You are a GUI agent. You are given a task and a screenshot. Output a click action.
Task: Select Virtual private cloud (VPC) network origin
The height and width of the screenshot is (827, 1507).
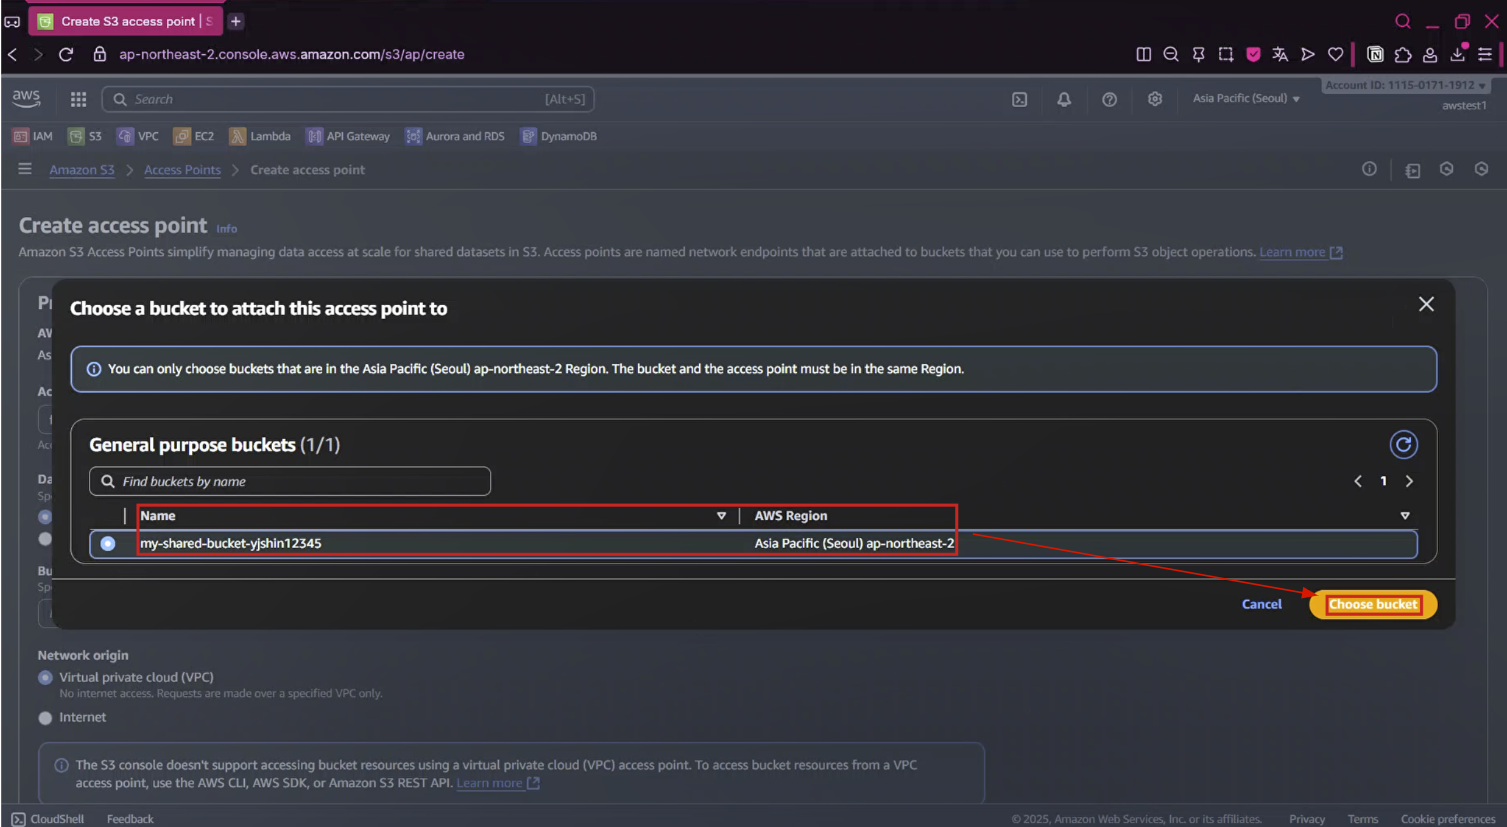45,677
